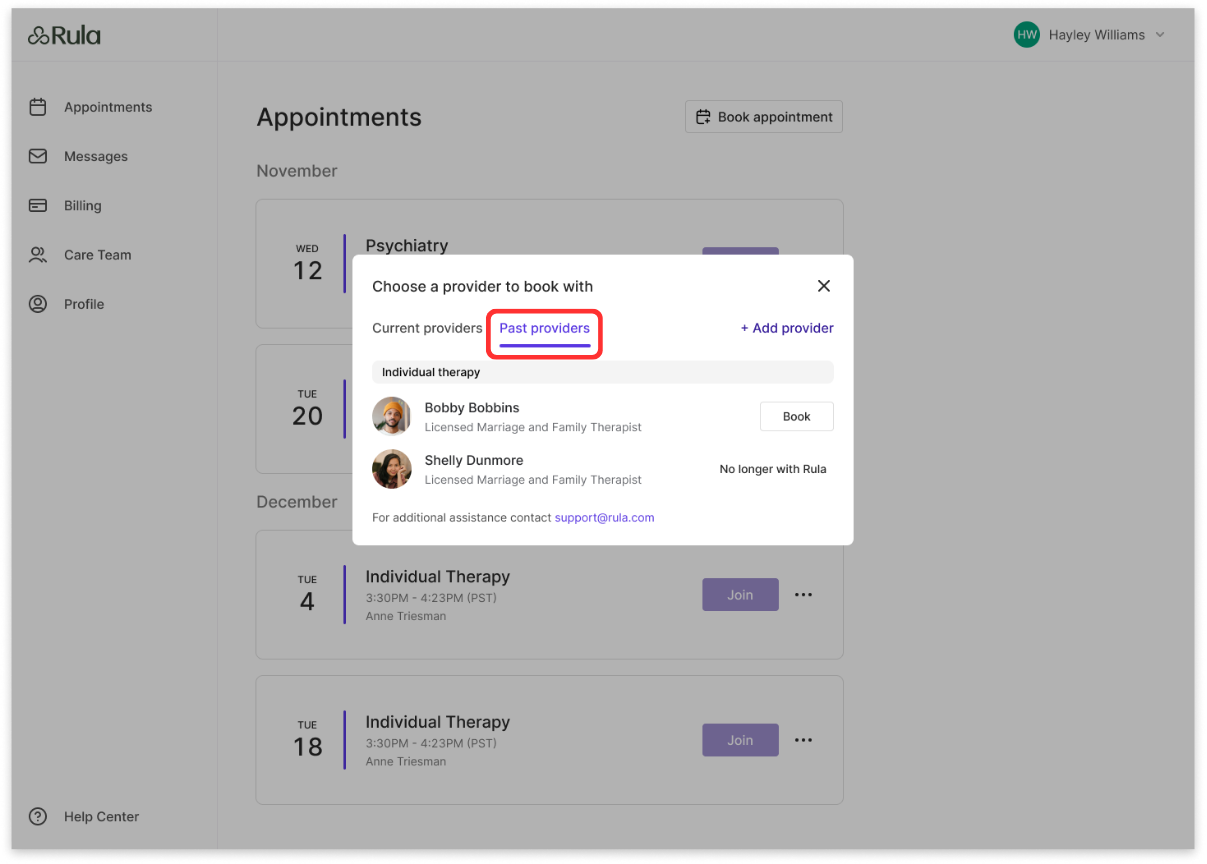The image size is (1207, 864).
Task: Open Profile person icon in sidebar
Action: pyautogui.click(x=38, y=304)
